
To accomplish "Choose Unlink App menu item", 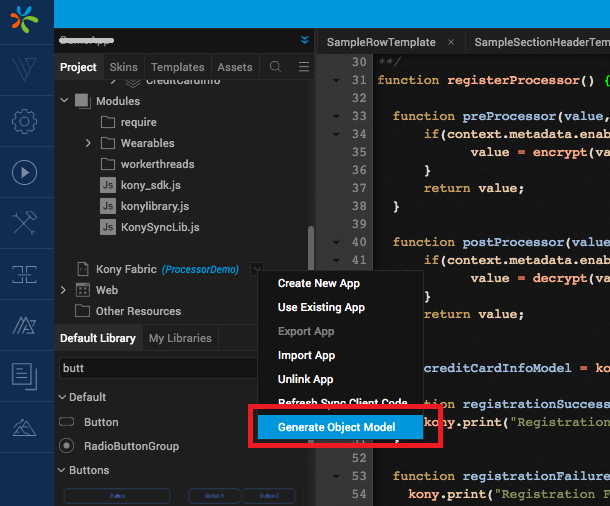I will (305, 379).
